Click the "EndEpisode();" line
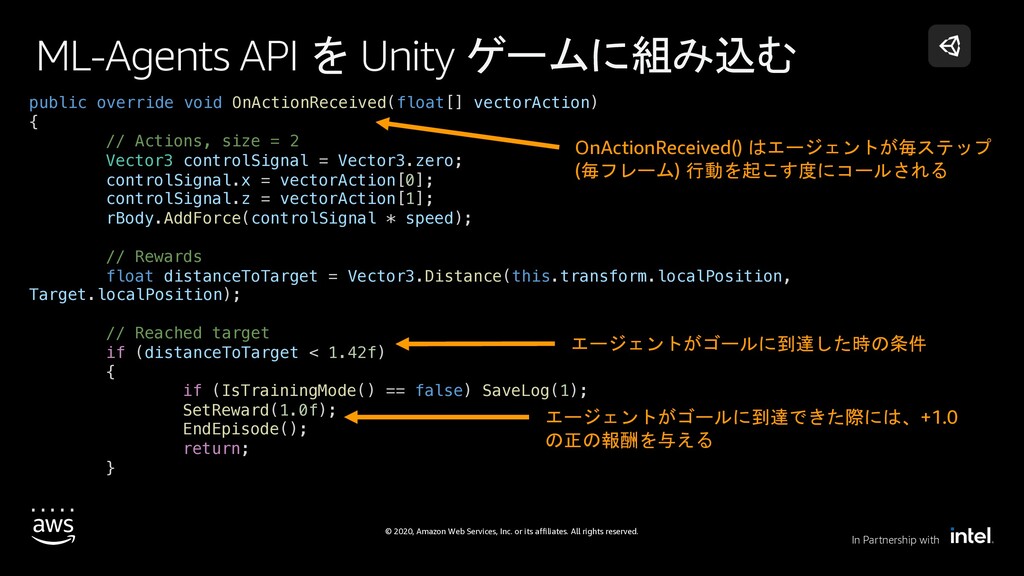 click(x=245, y=429)
